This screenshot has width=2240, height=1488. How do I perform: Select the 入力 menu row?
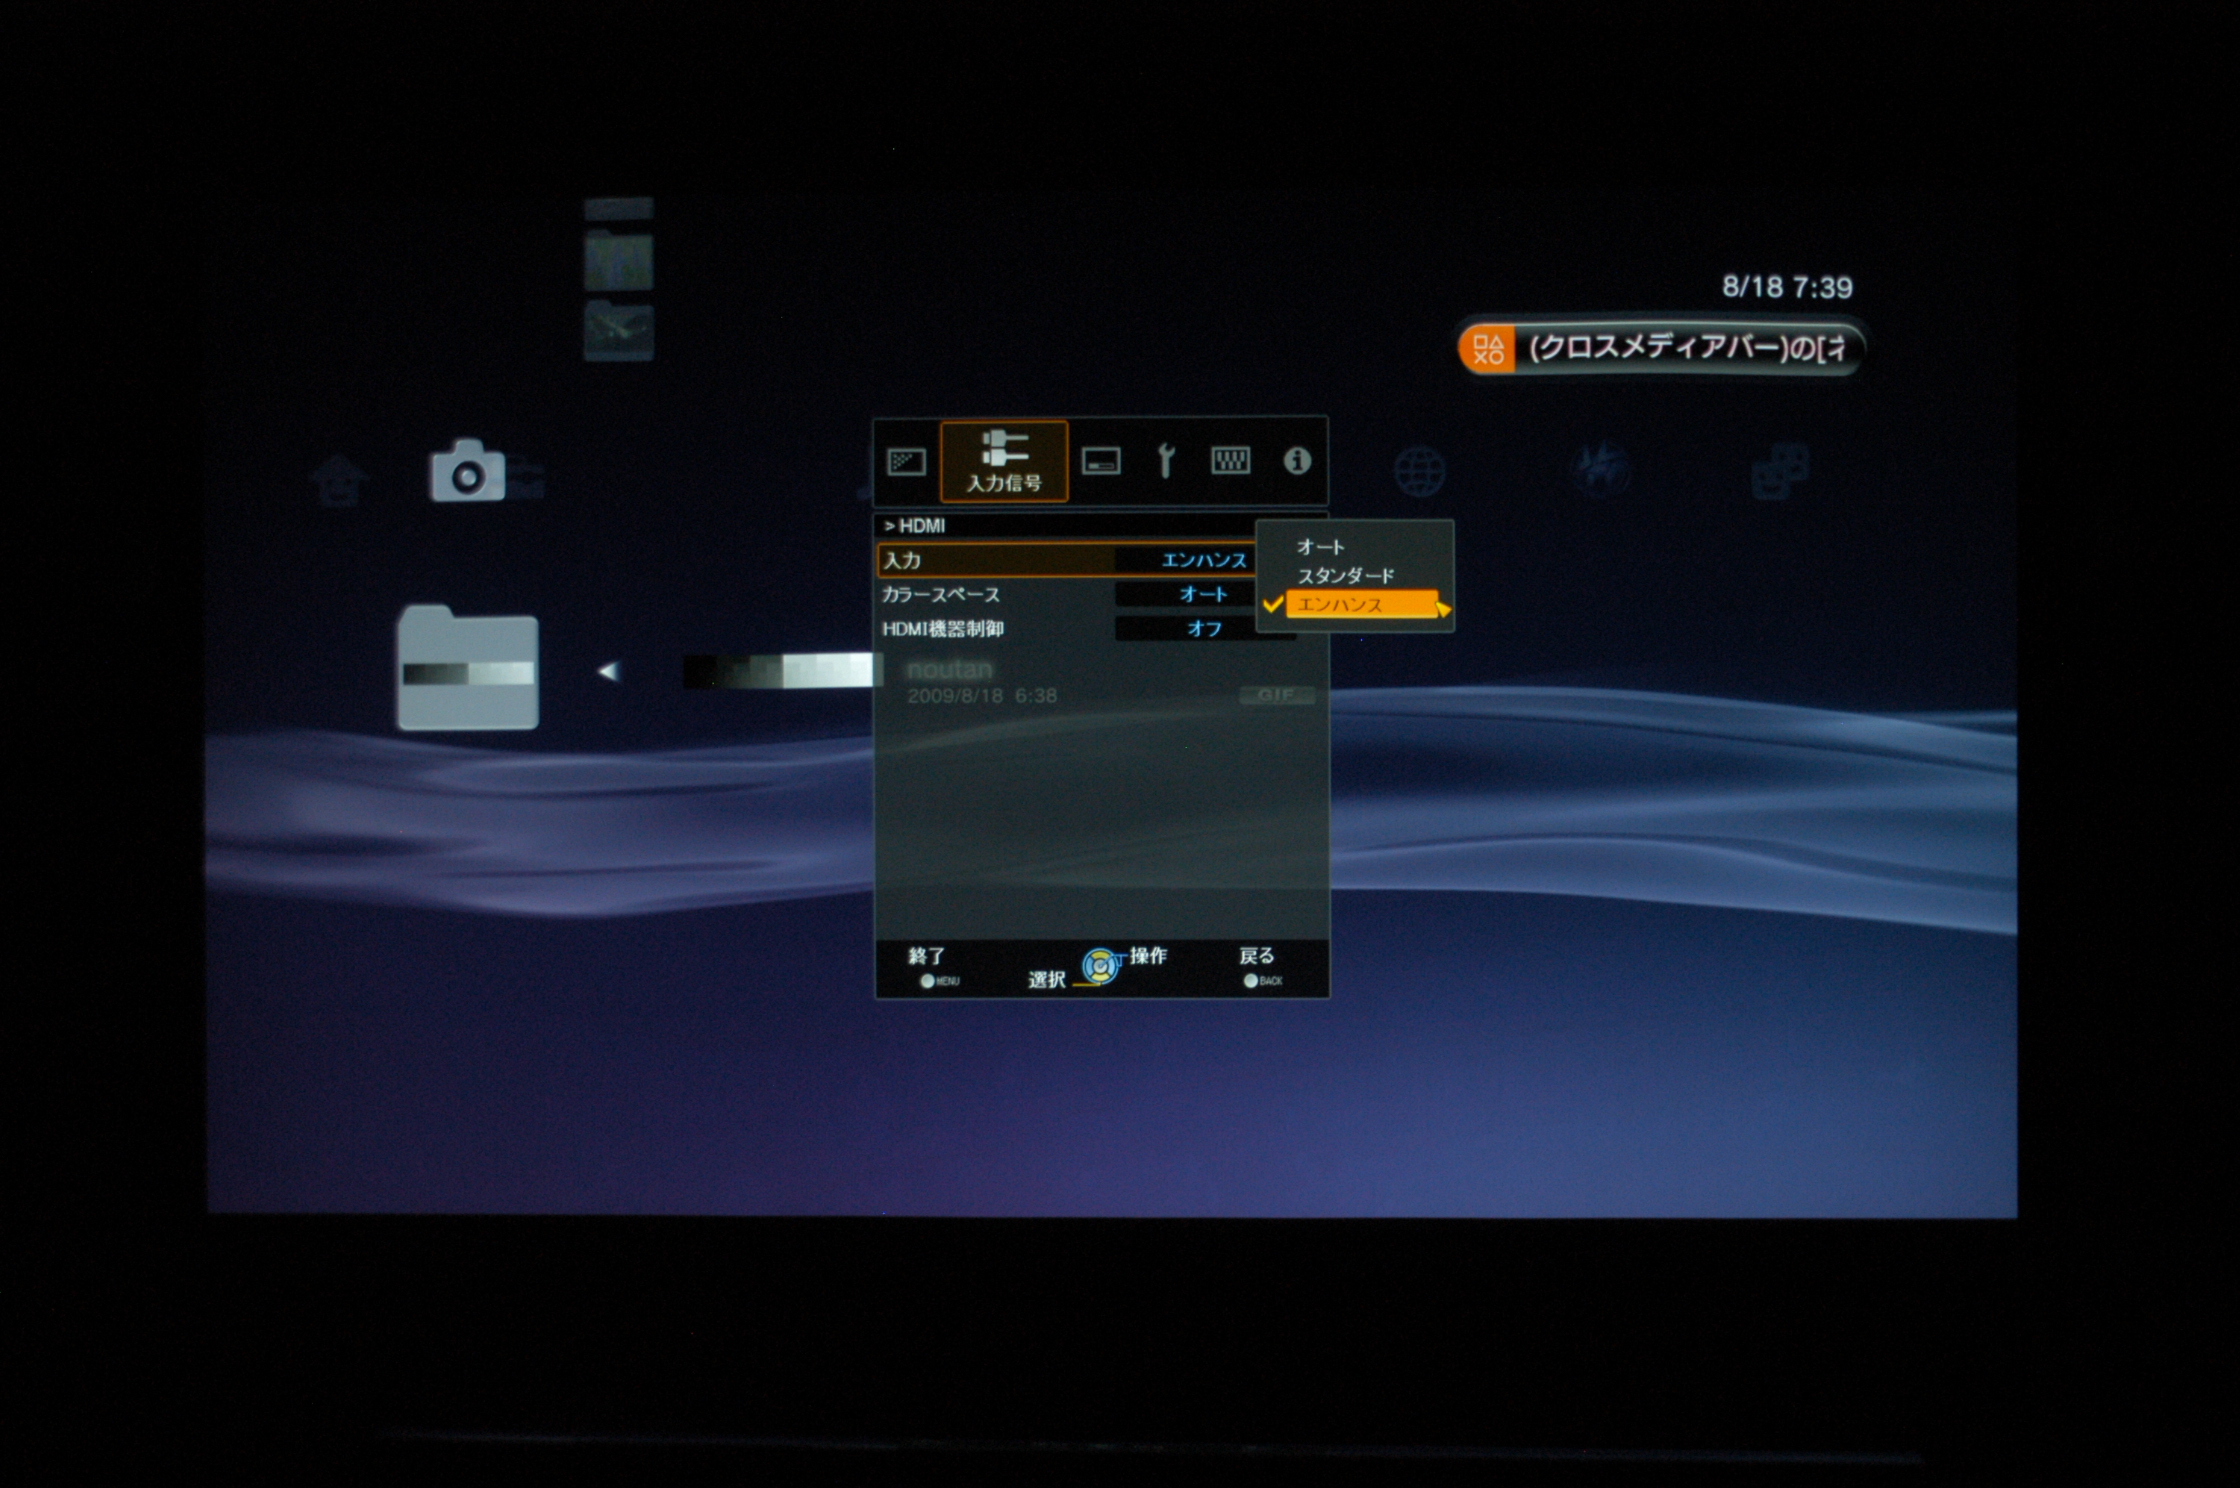click(x=1066, y=560)
